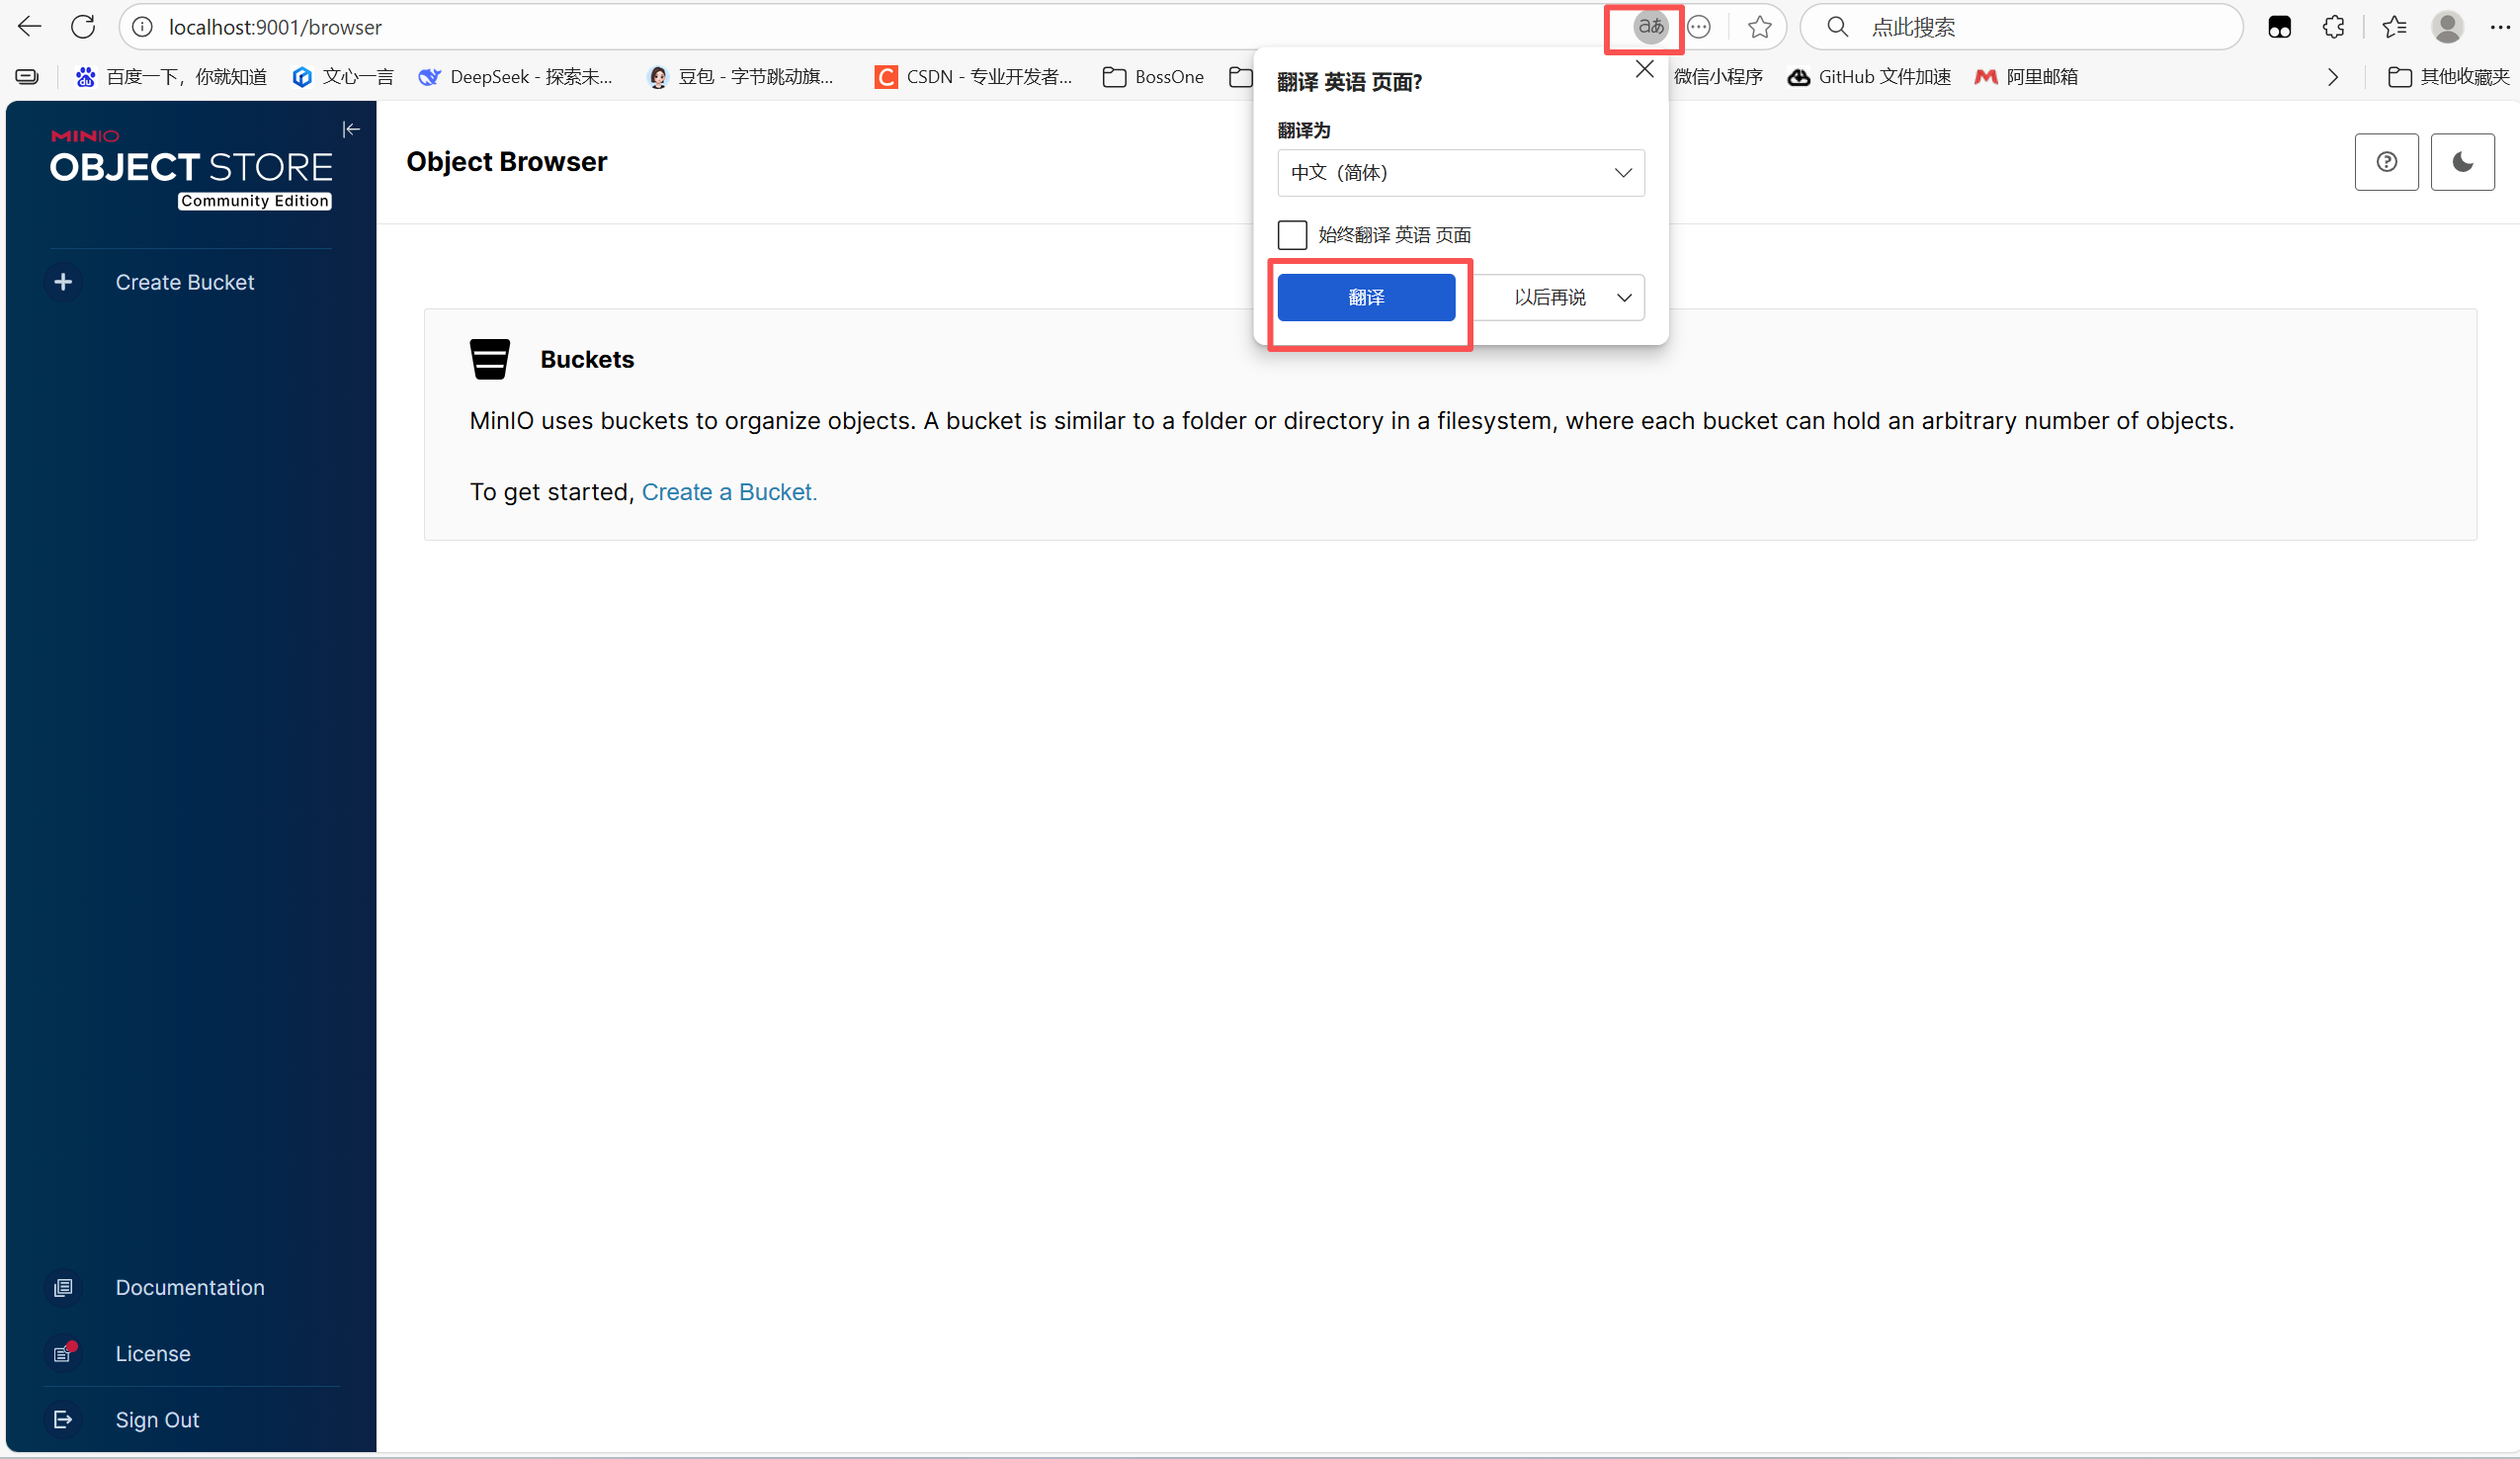Image resolution: width=2520 pixels, height=1459 pixels.
Task: Collapse the MinIO sidebar menu
Action: pos(351,129)
